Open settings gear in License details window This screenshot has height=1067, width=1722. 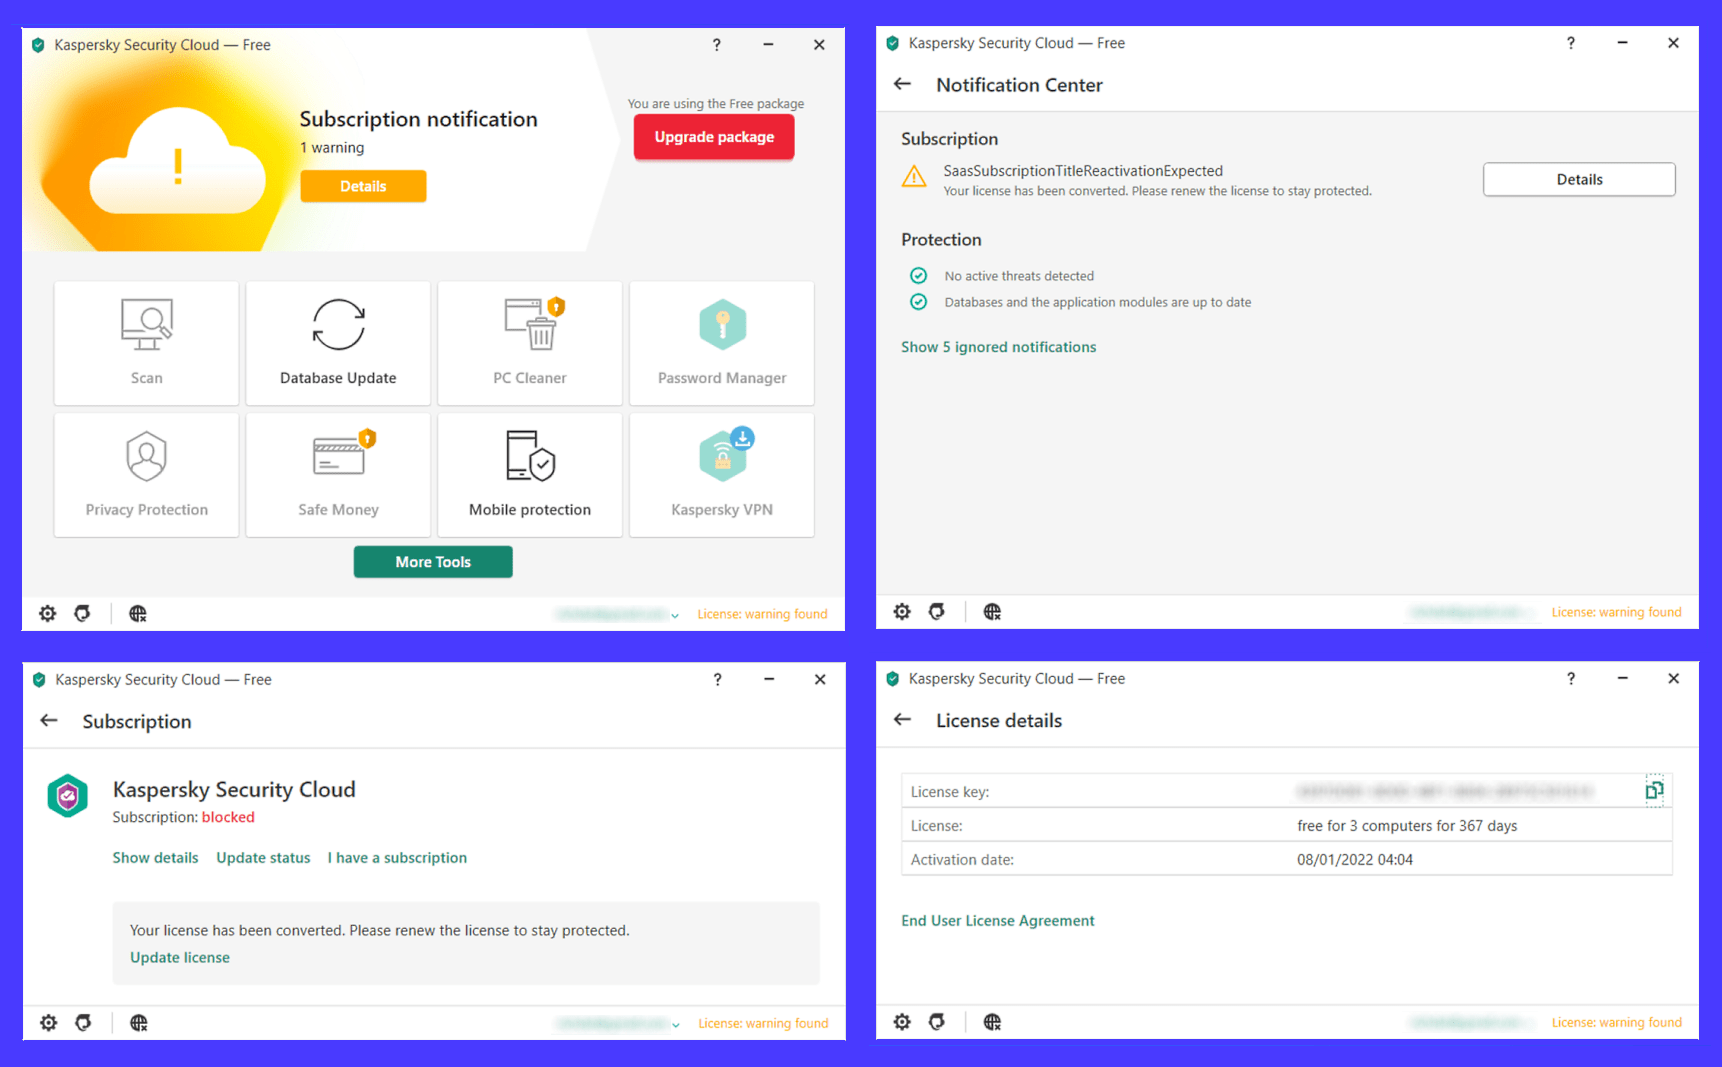point(902,1021)
